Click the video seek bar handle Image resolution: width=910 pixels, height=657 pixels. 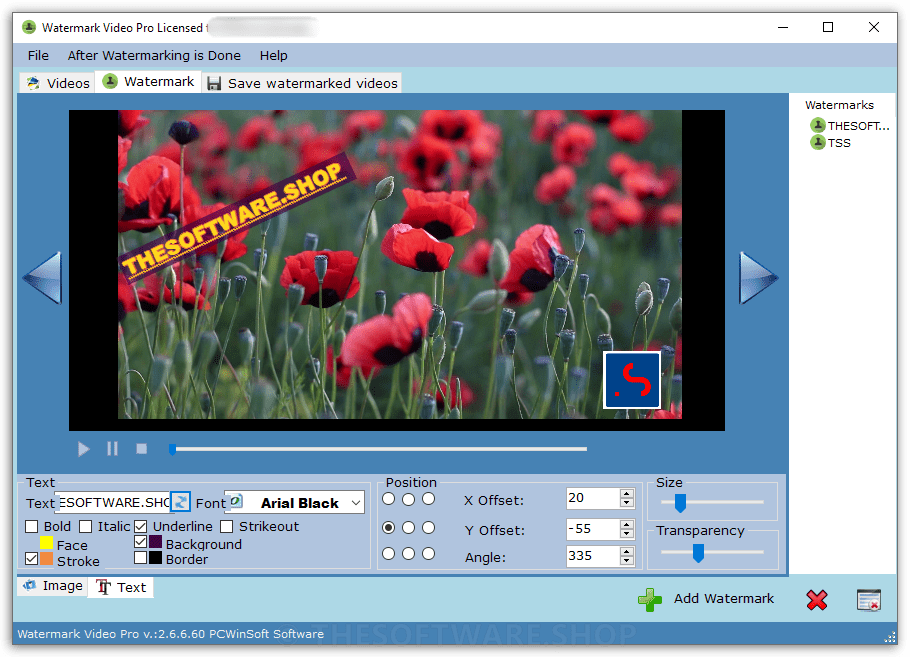tap(172, 449)
